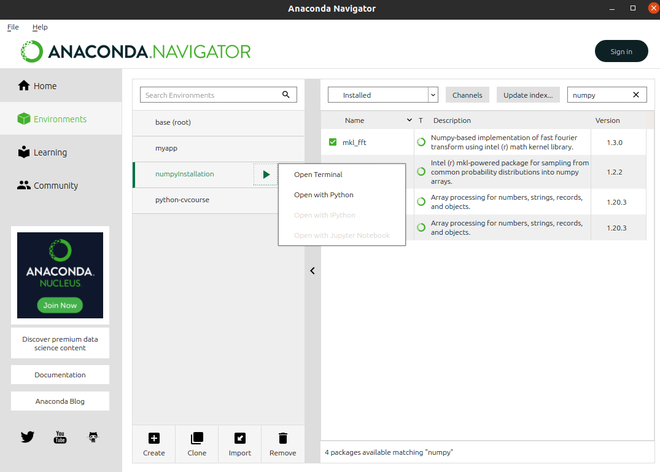The image size is (660, 472).
Task: Close the Anaconda Navigator window
Action: click(x=654, y=8)
